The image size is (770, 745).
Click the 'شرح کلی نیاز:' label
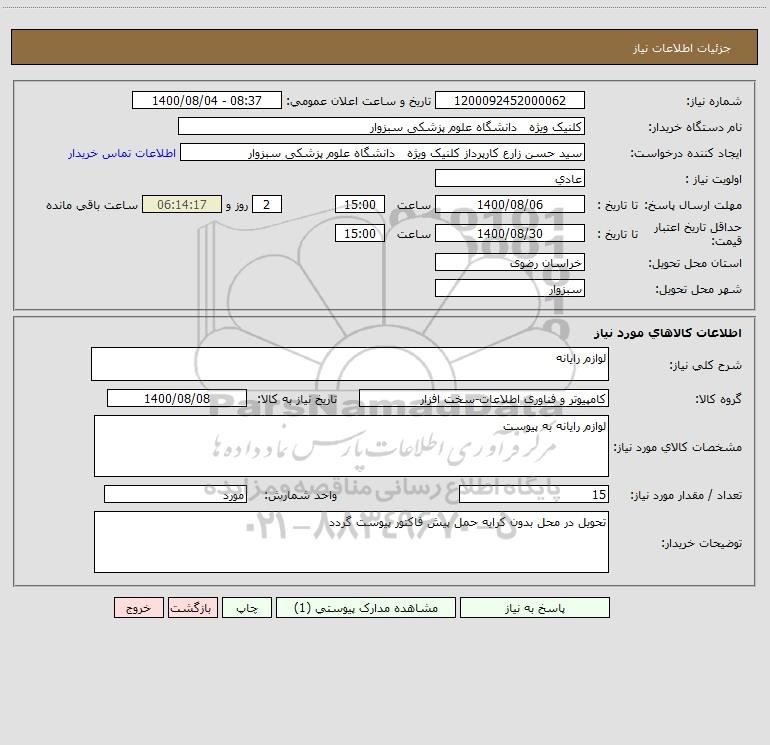(x=706, y=365)
